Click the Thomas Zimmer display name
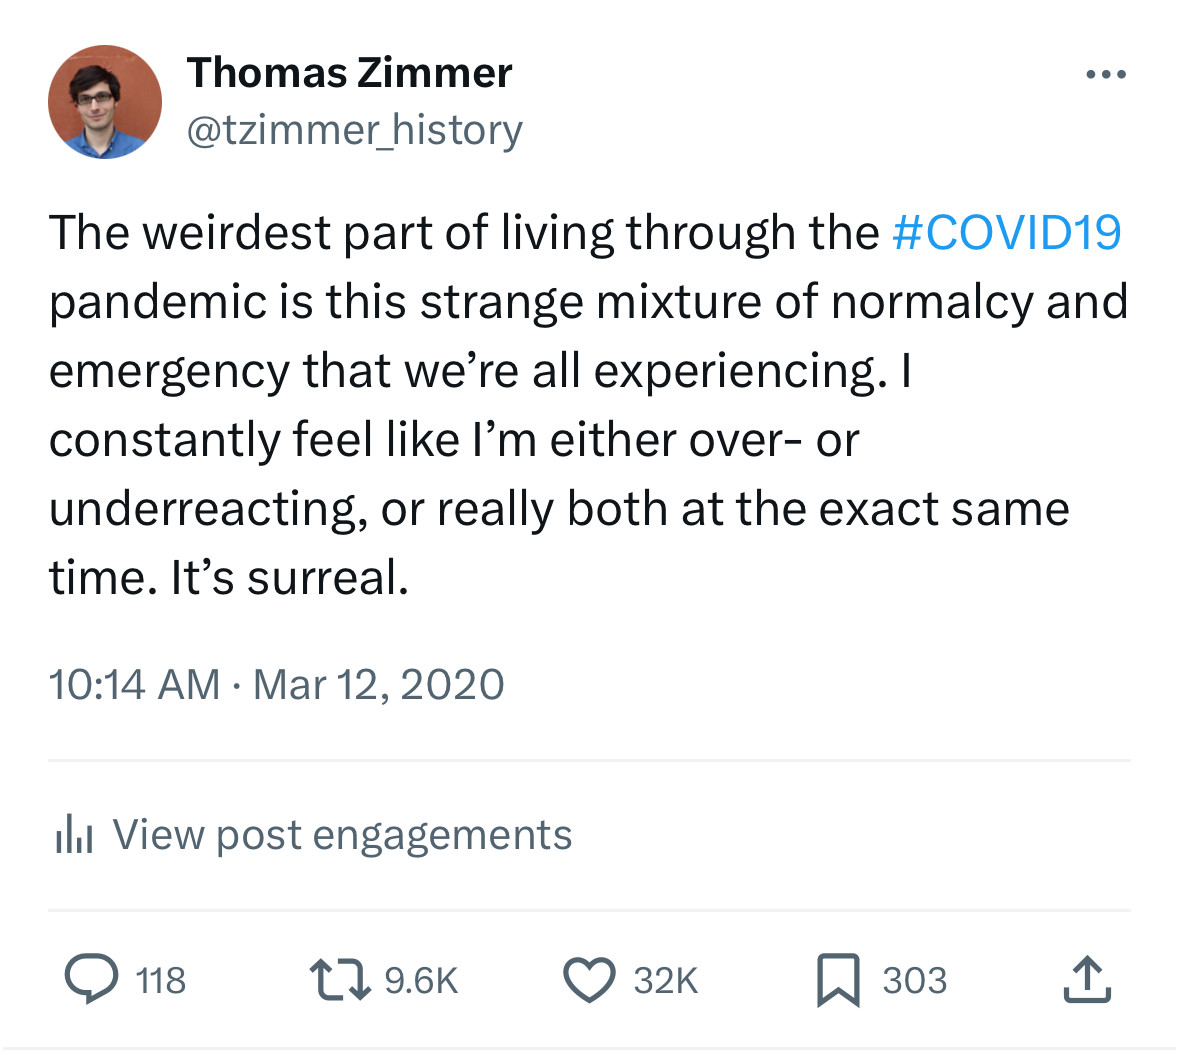The width and height of the screenshot is (1179, 1055). click(x=350, y=73)
